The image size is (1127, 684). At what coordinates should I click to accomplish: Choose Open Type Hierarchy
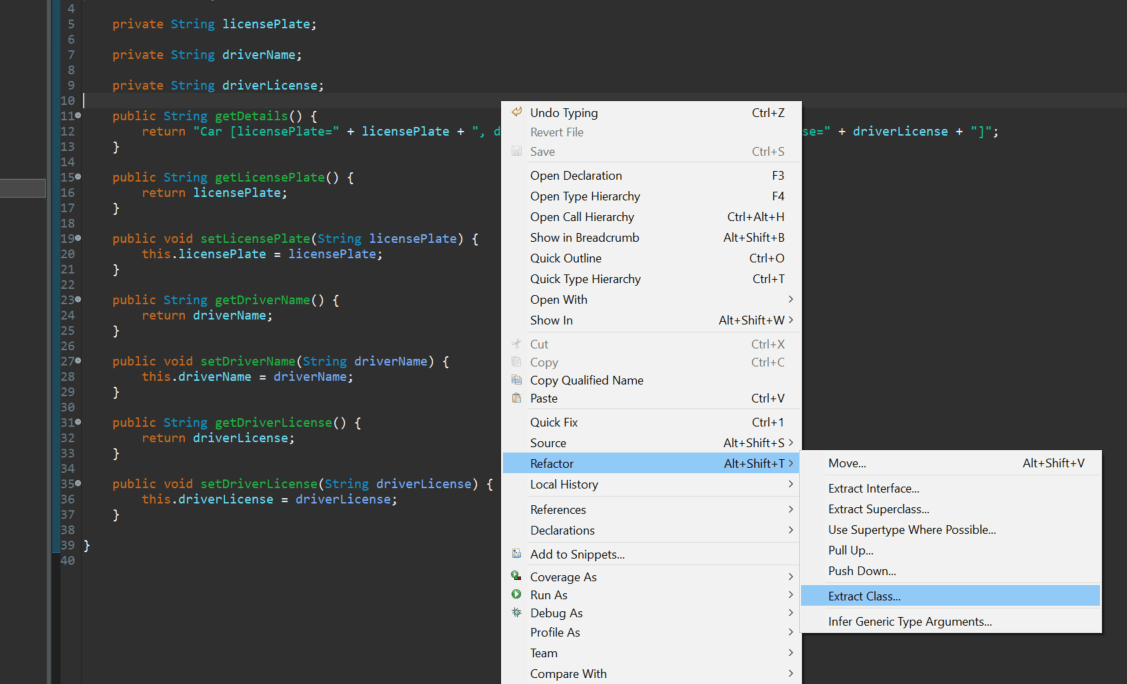[x=651, y=196]
